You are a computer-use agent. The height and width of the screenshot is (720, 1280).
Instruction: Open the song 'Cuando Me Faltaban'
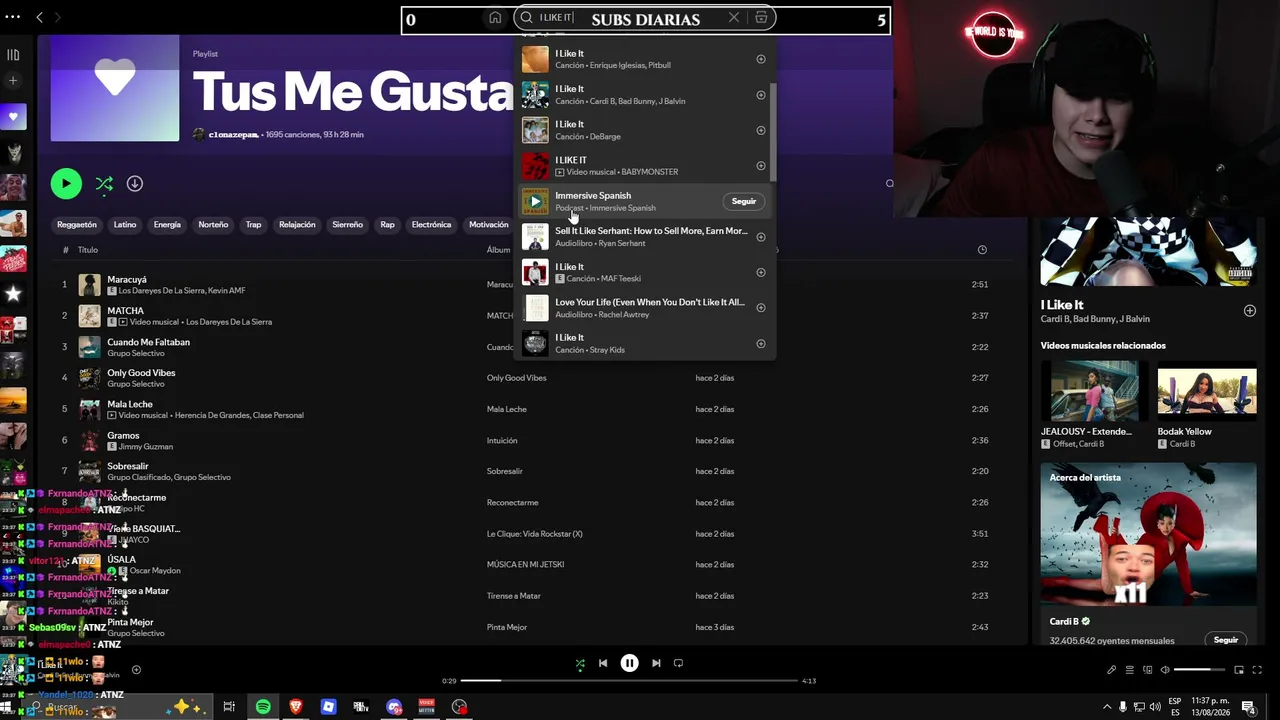[148, 342]
